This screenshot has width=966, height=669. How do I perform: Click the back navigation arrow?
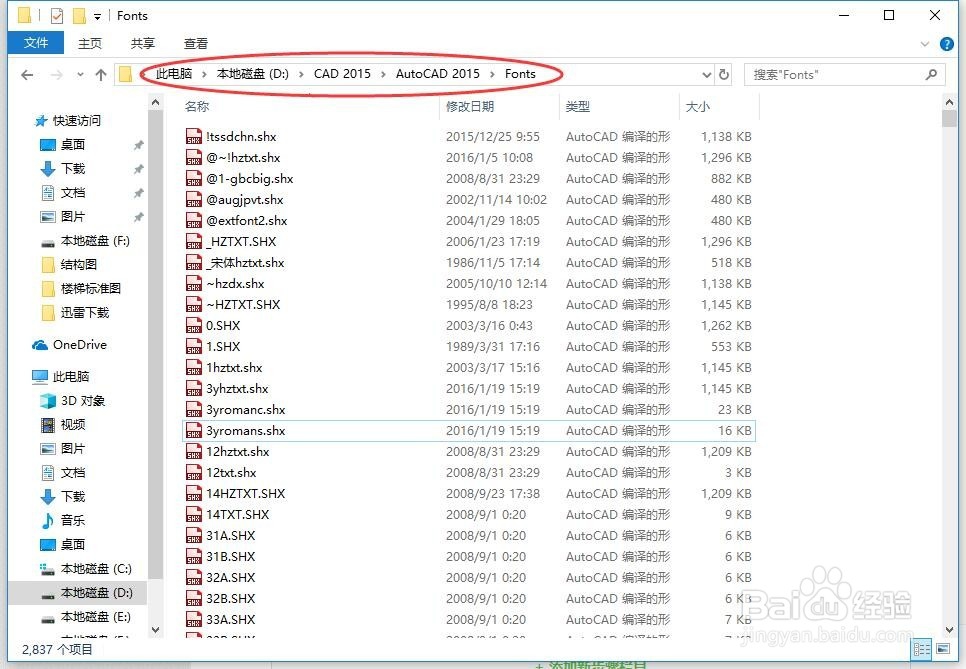click(x=26, y=75)
